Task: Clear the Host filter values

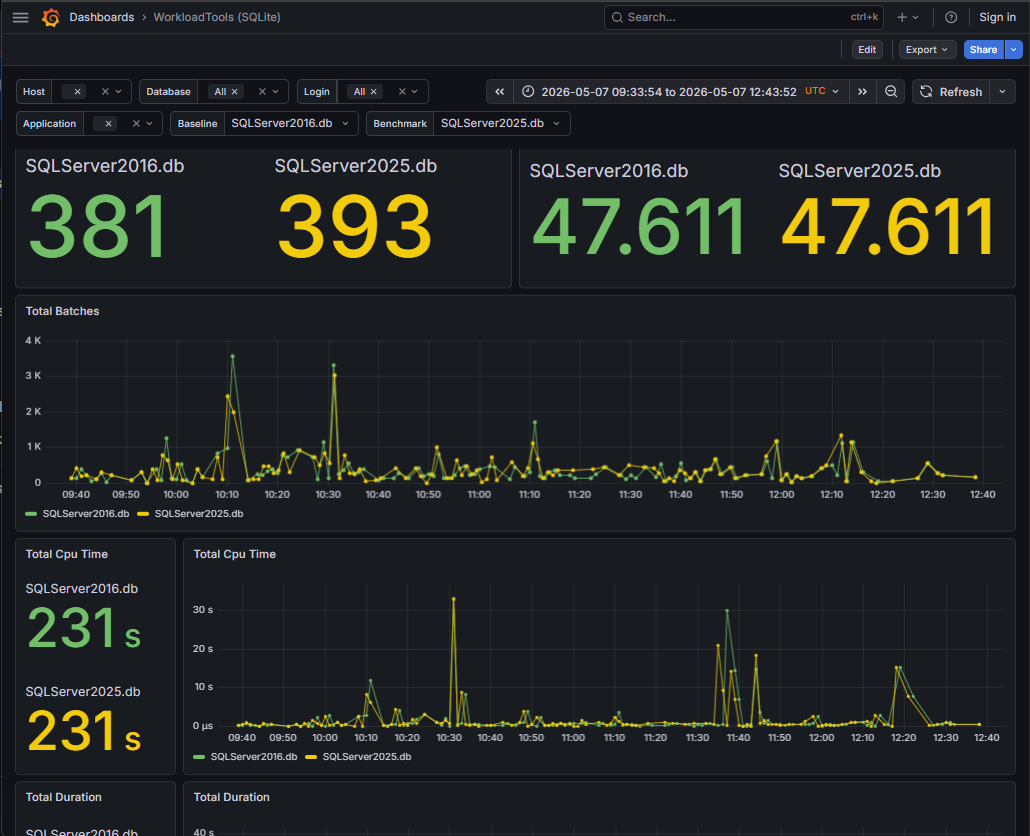Action: tap(105, 92)
